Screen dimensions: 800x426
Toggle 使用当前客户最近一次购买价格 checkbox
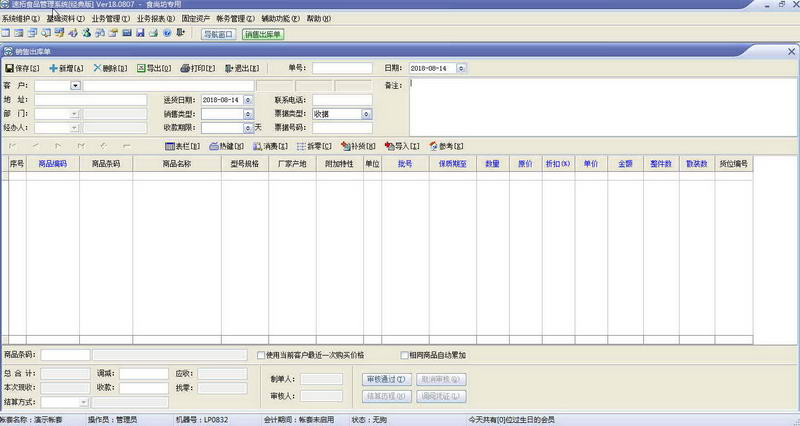(261, 355)
